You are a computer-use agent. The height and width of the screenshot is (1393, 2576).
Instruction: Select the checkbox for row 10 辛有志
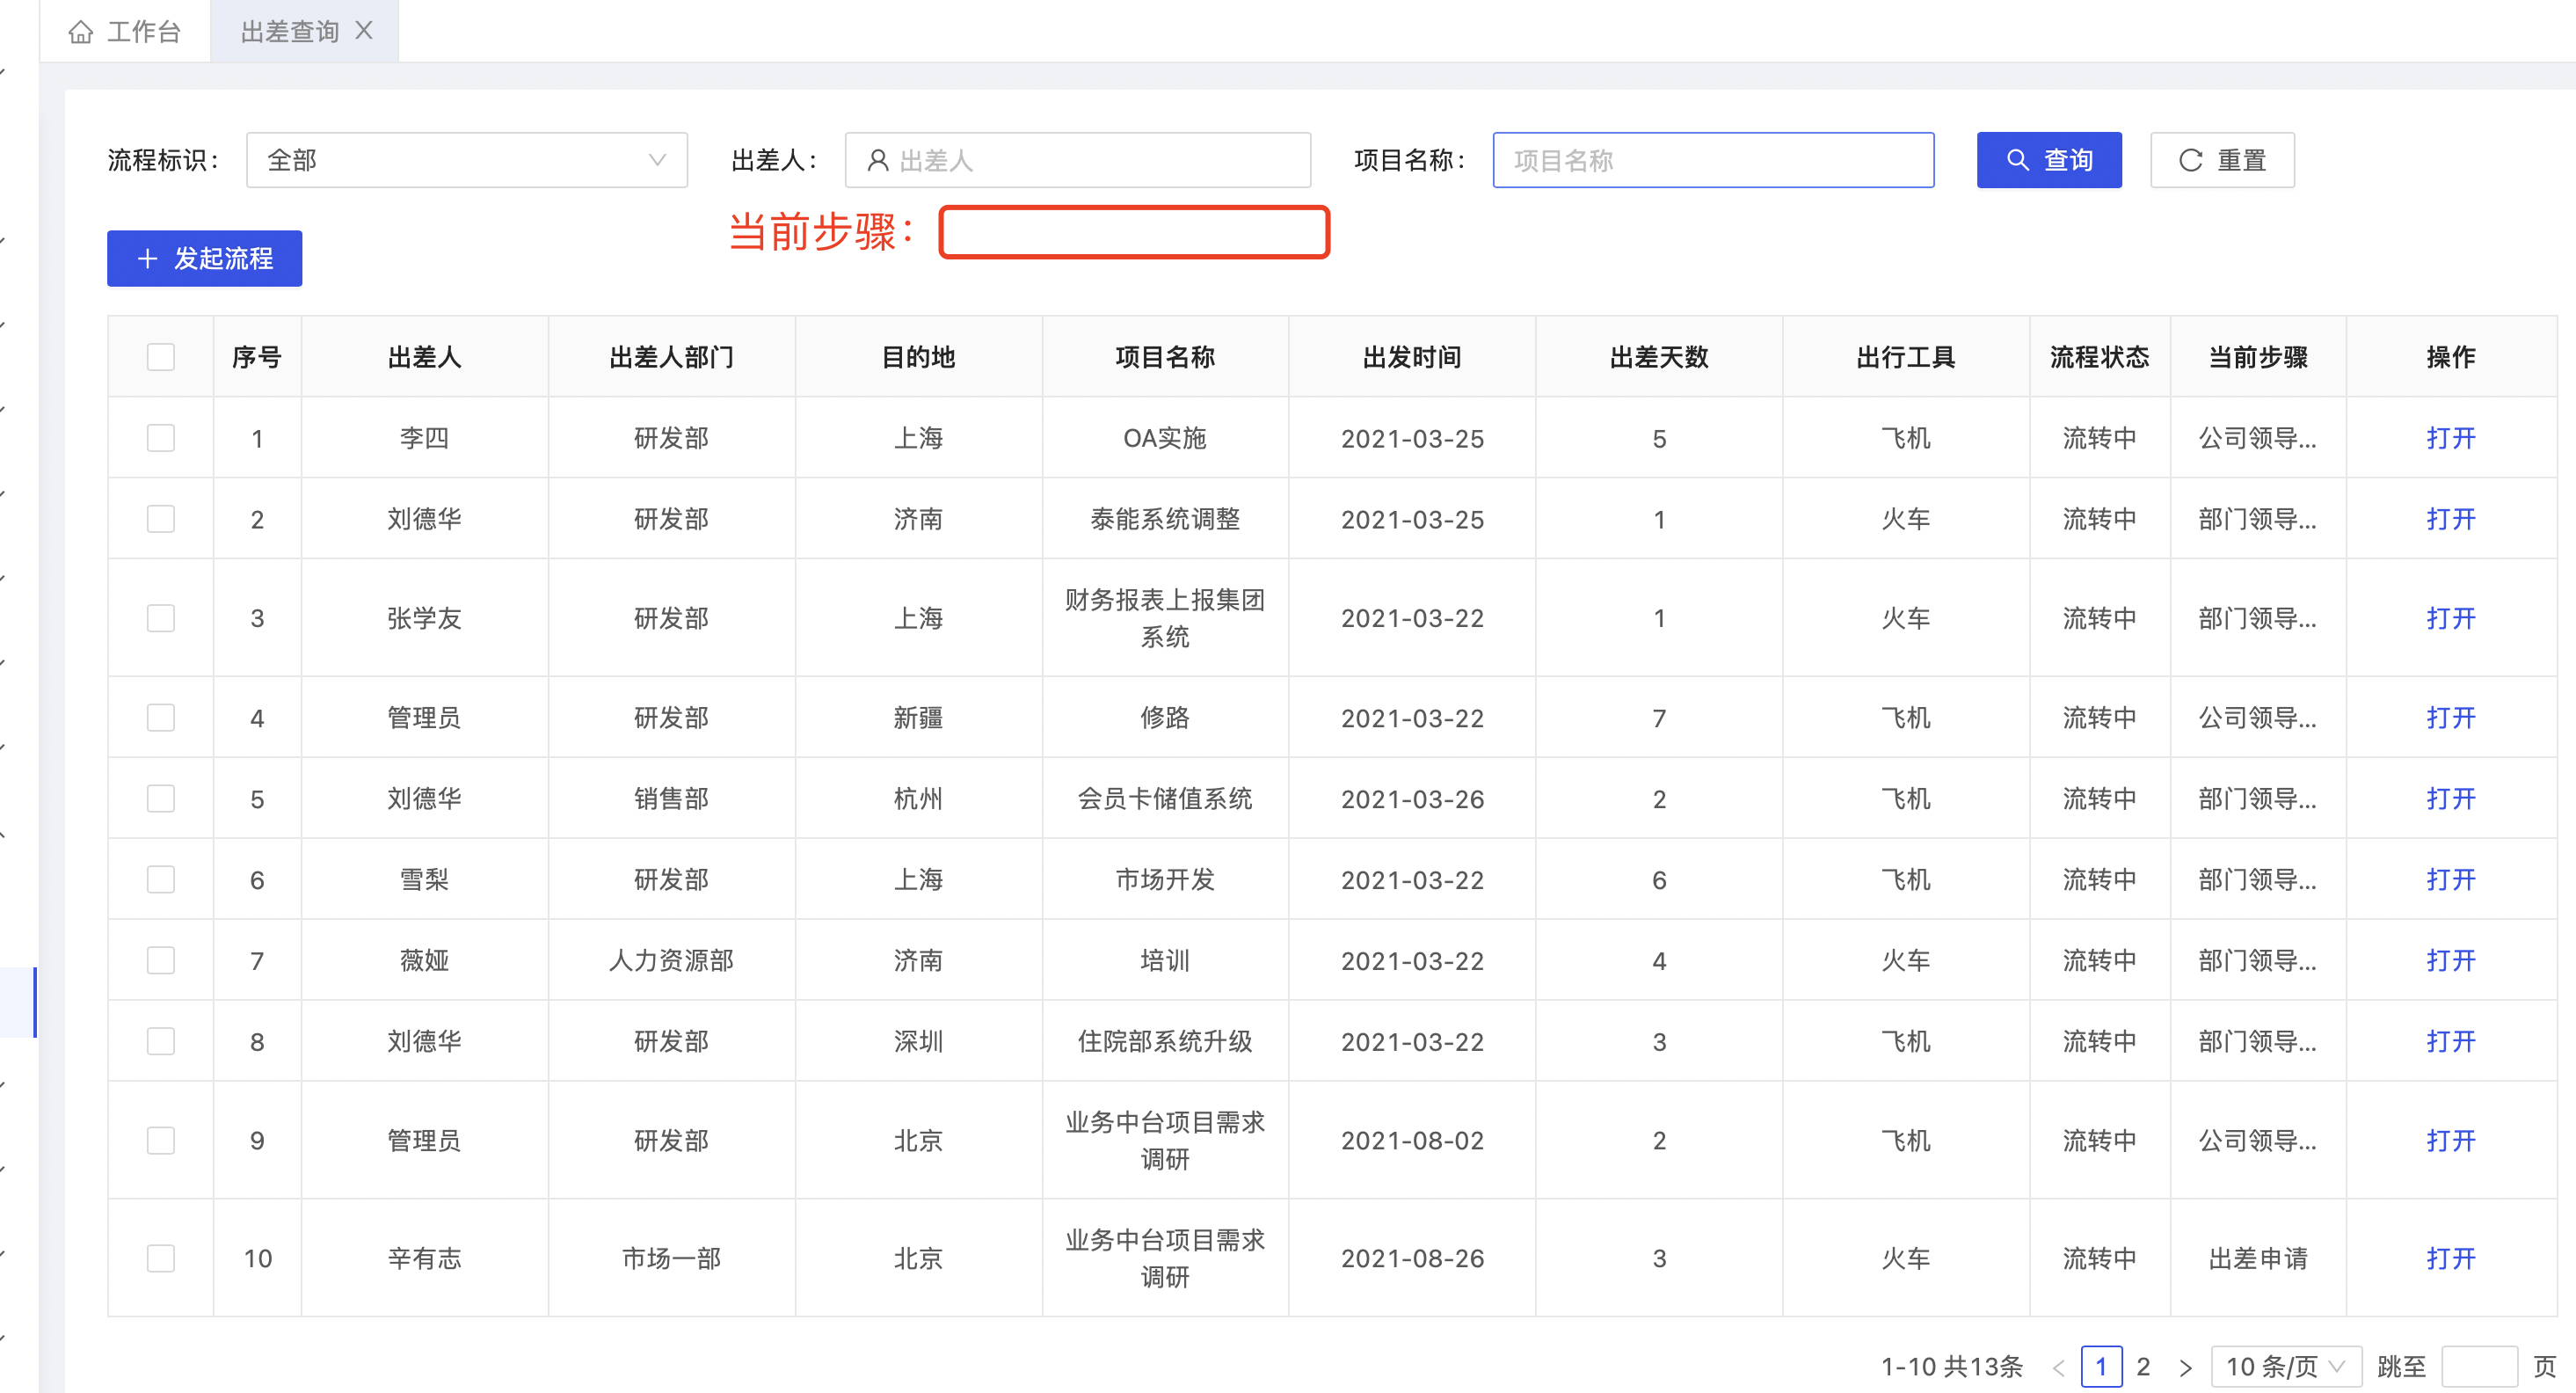pos(160,1258)
